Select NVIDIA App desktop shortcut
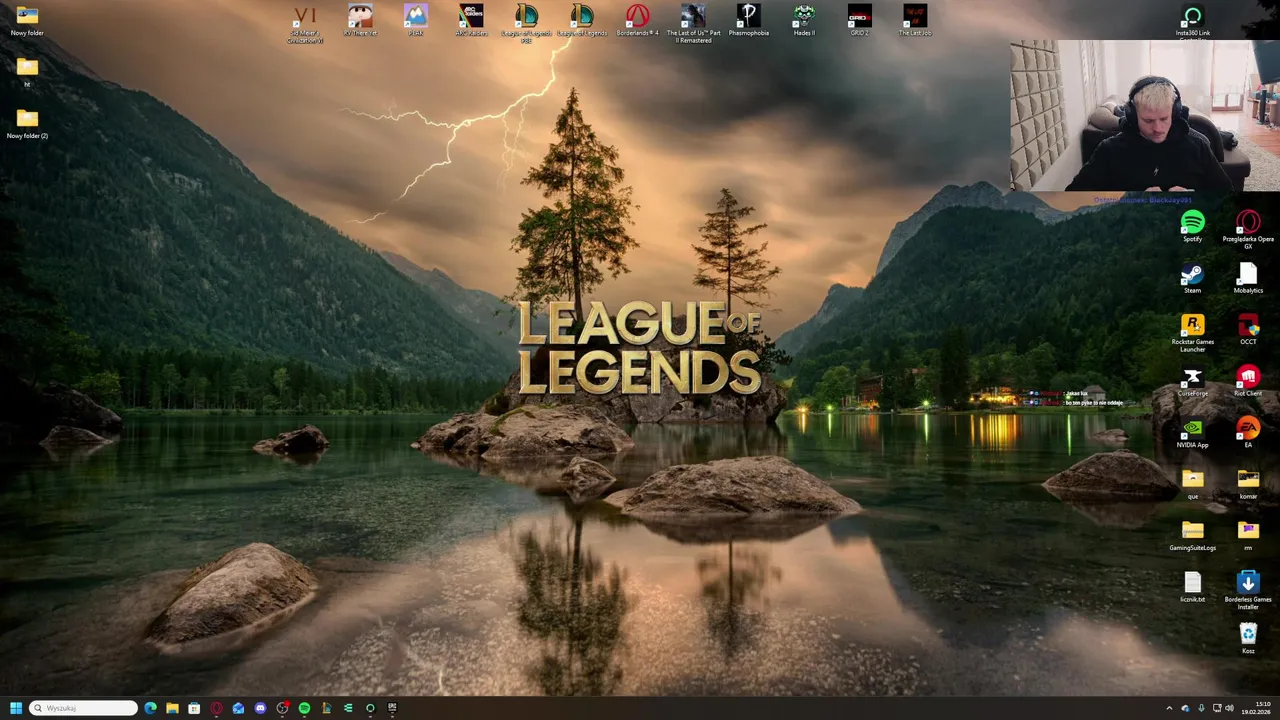The image size is (1280, 720). click(x=1192, y=432)
